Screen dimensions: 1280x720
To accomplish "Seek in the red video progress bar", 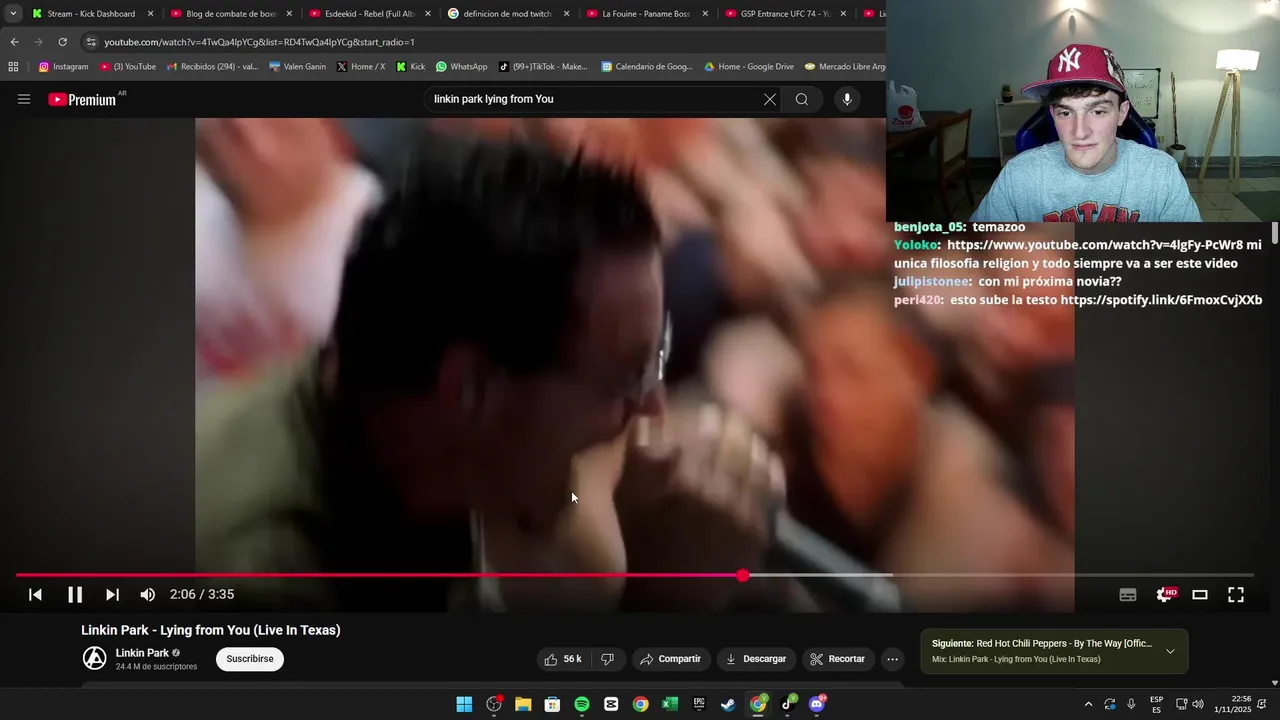I will click(x=635, y=575).
